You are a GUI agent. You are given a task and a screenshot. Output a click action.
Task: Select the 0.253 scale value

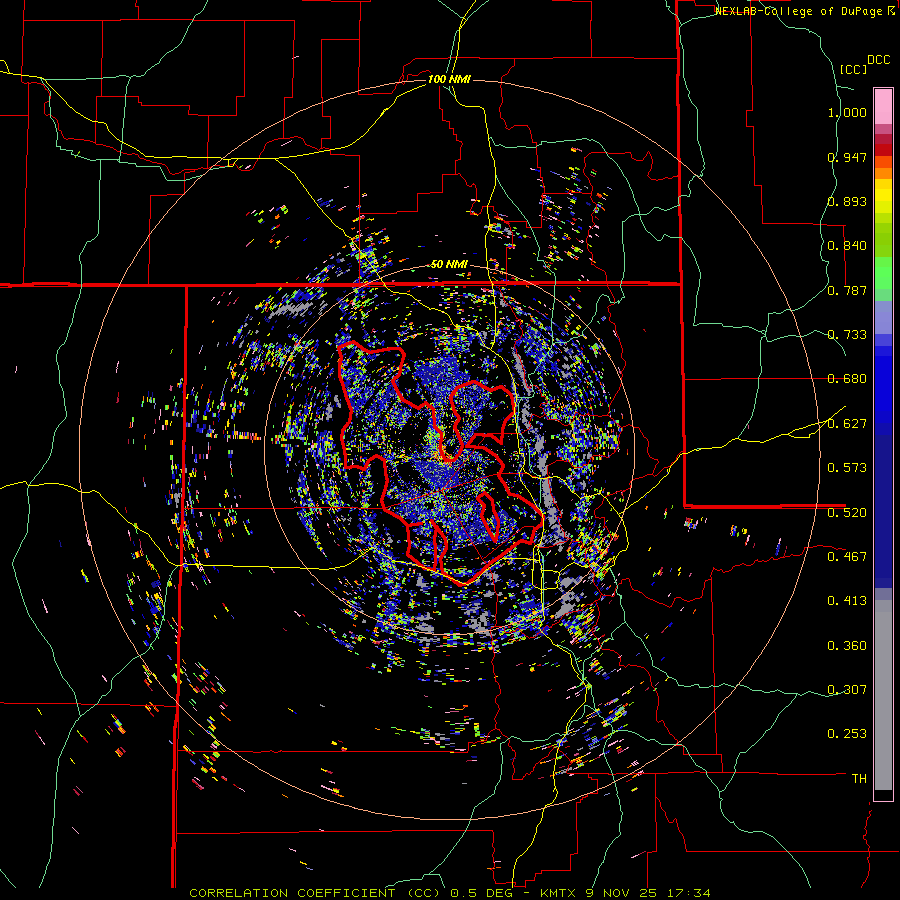(x=847, y=734)
